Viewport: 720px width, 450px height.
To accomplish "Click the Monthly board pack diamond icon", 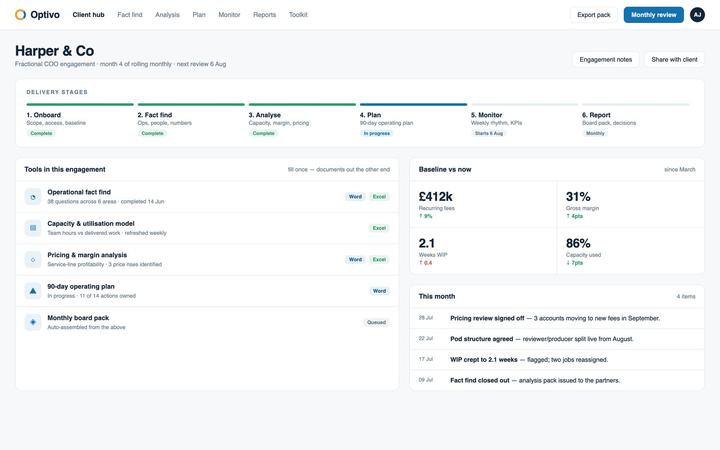I will pyautogui.click(x=33, y=322).
